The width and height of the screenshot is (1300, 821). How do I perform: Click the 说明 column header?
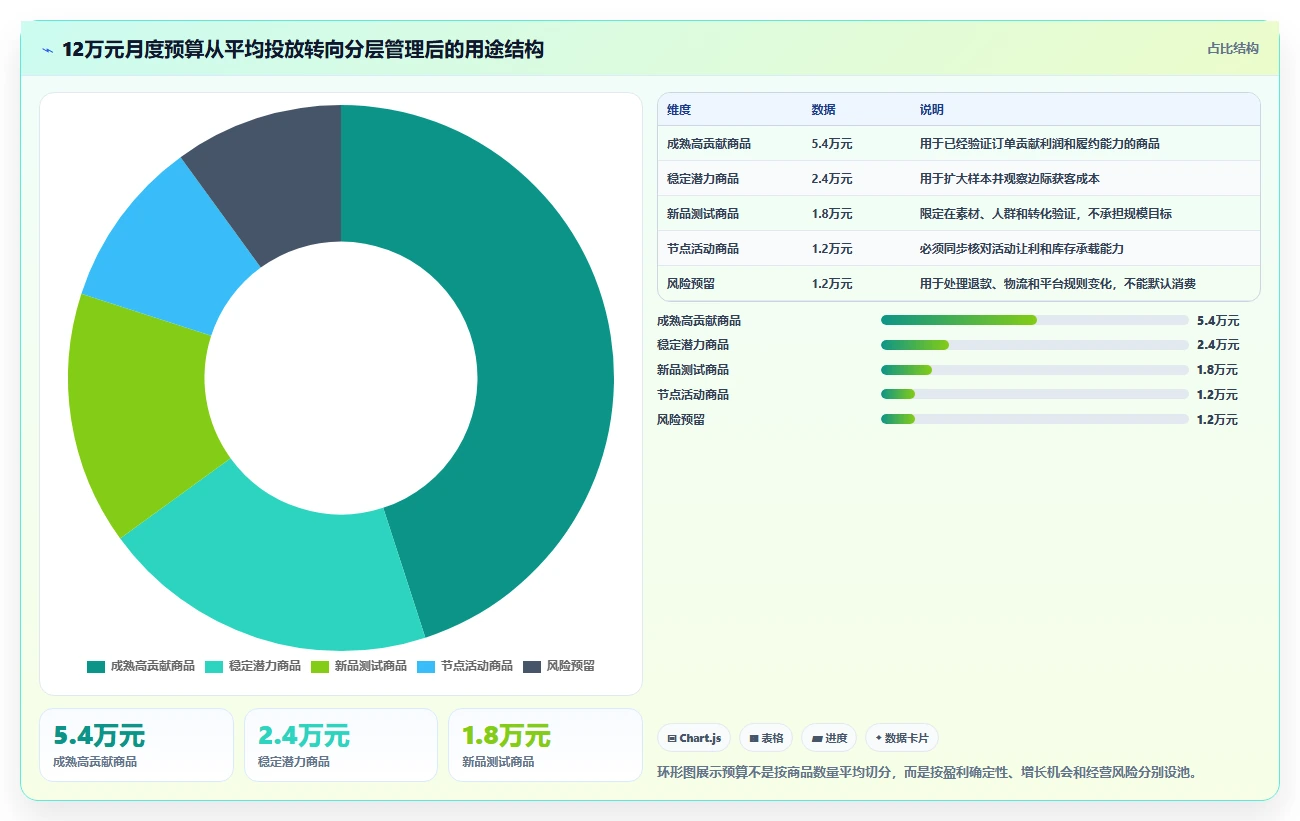coord(932,110)
